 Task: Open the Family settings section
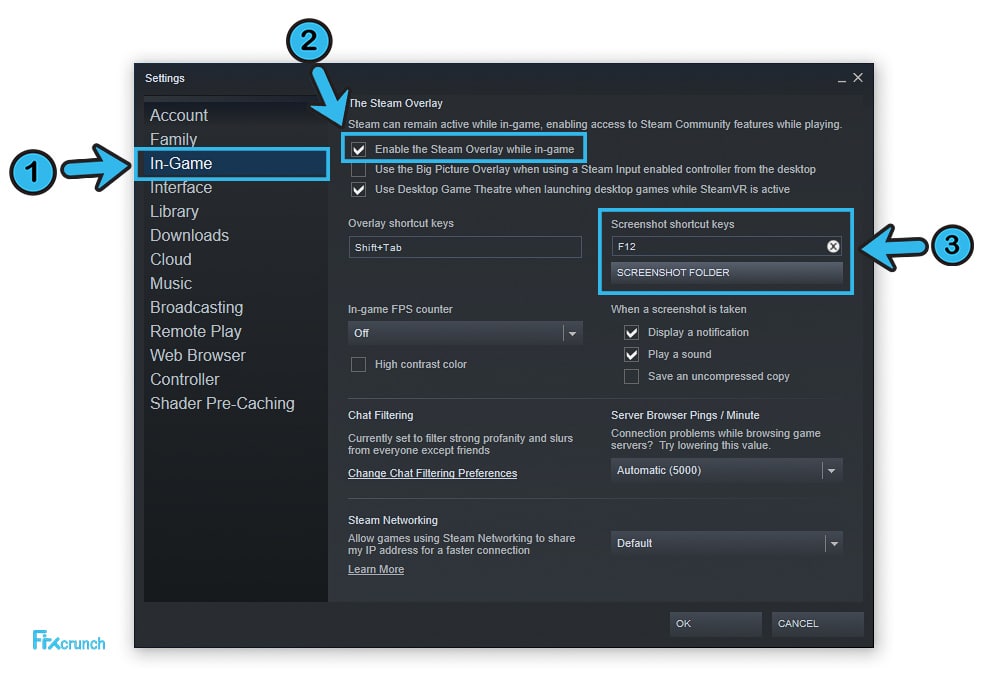173,140
